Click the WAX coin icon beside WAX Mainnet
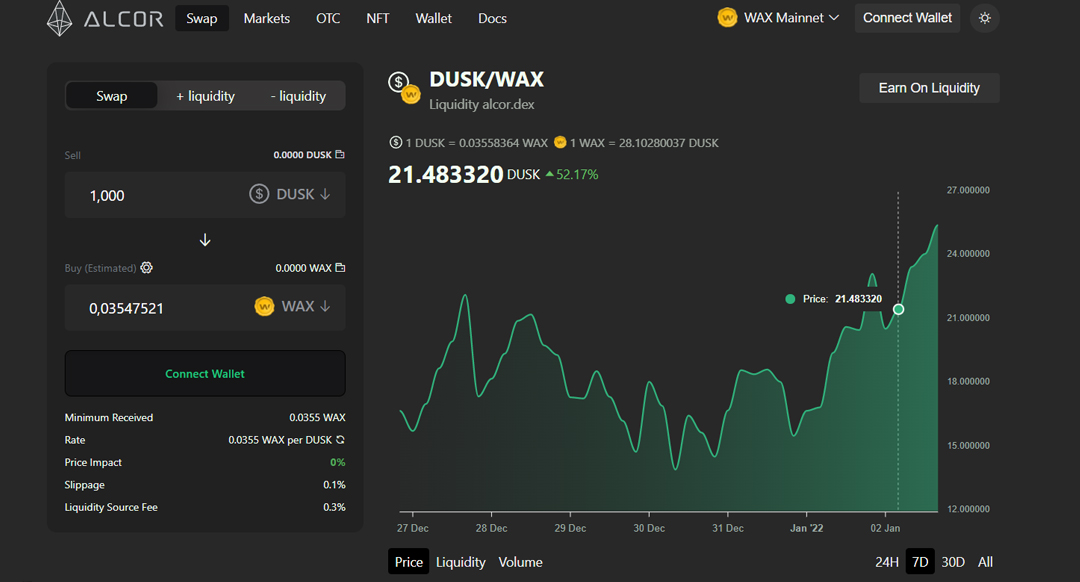Screen dimensions: 1080x582 click(x=727, y=17)
